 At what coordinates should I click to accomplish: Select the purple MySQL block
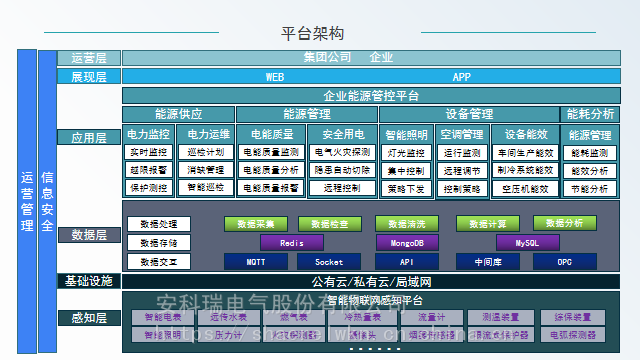pos(528,243)
